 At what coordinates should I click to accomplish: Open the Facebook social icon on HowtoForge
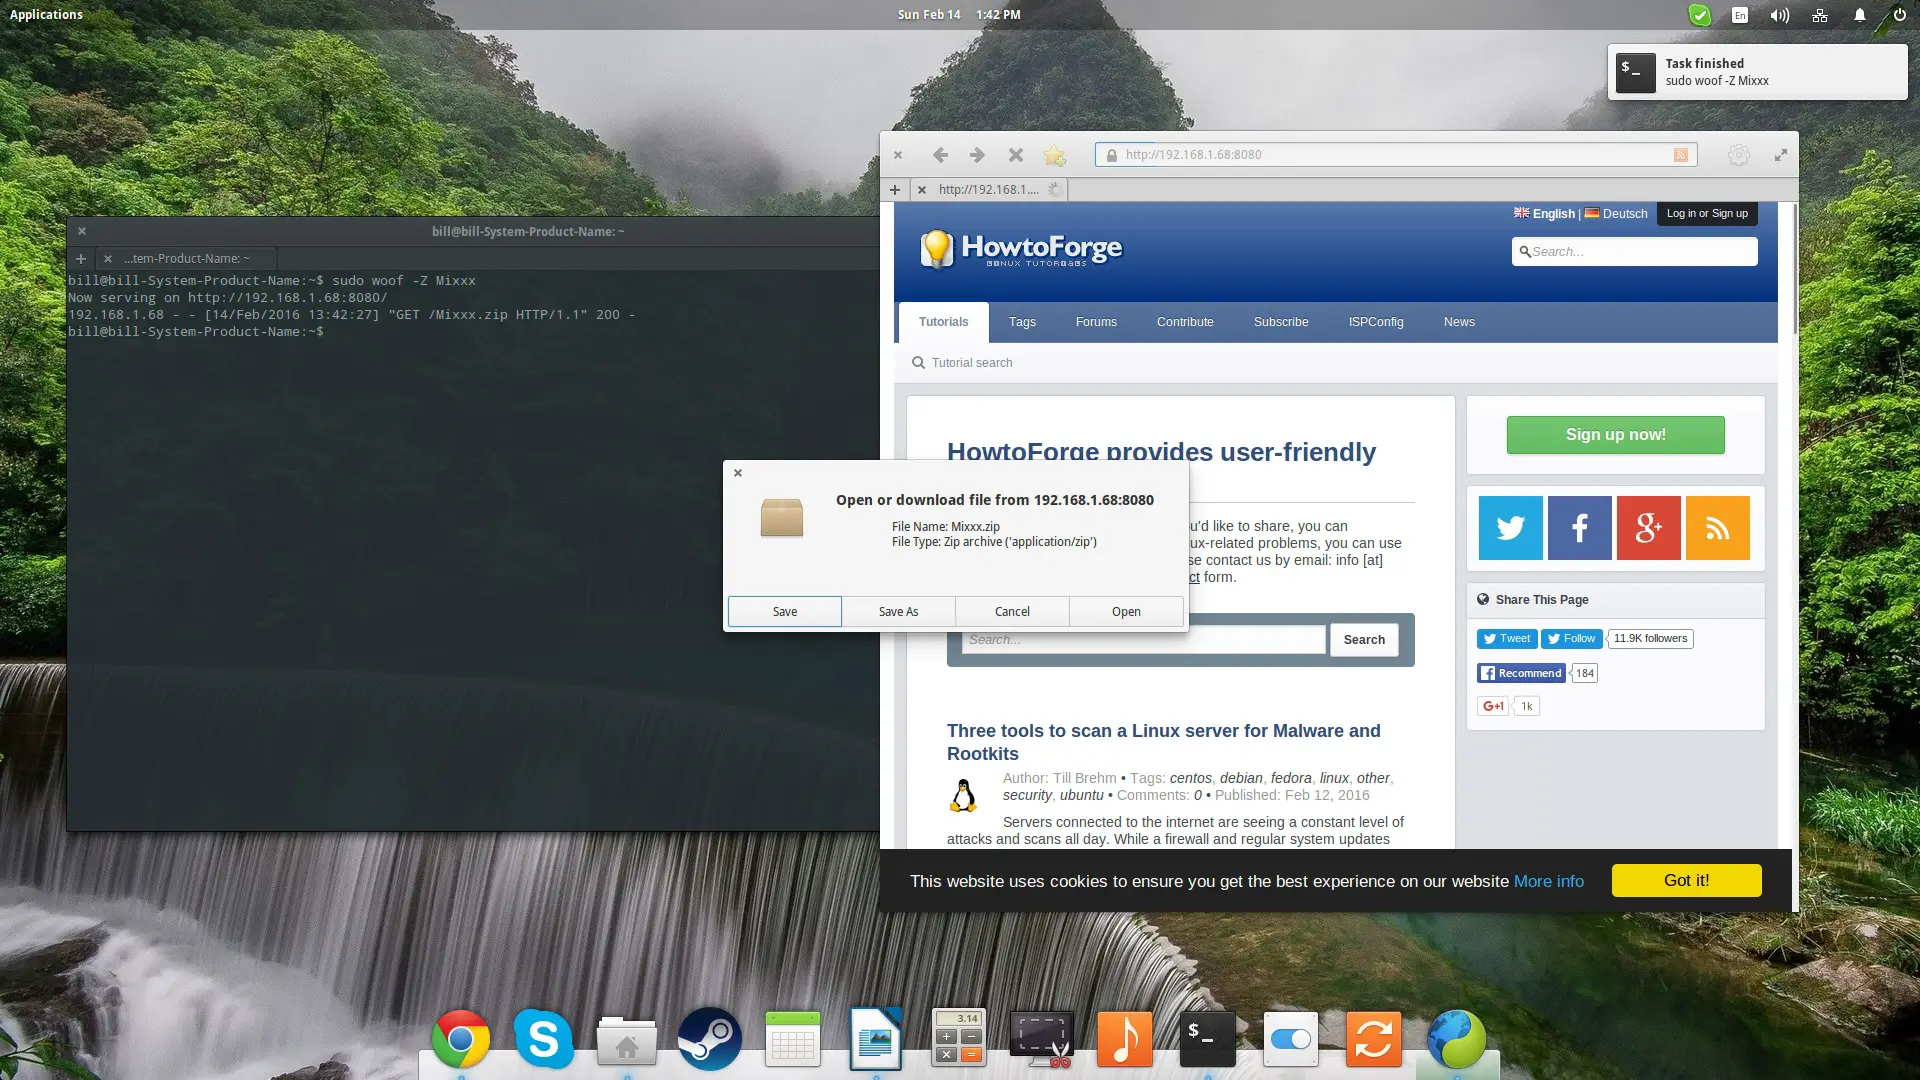click(1579, 527)
